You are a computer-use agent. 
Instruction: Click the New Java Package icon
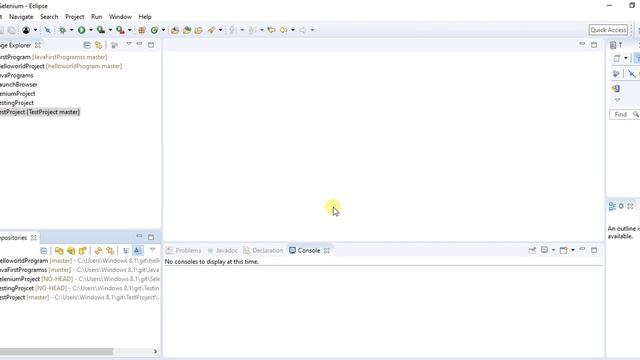click(x=142, y=30)
